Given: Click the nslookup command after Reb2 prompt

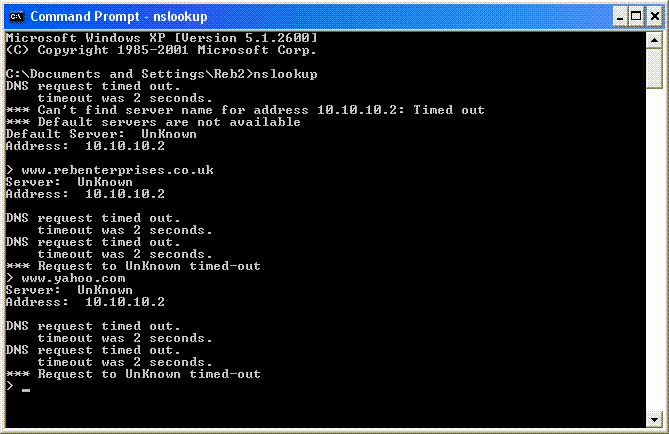Looking at the screenshot, I should point(285,74).
